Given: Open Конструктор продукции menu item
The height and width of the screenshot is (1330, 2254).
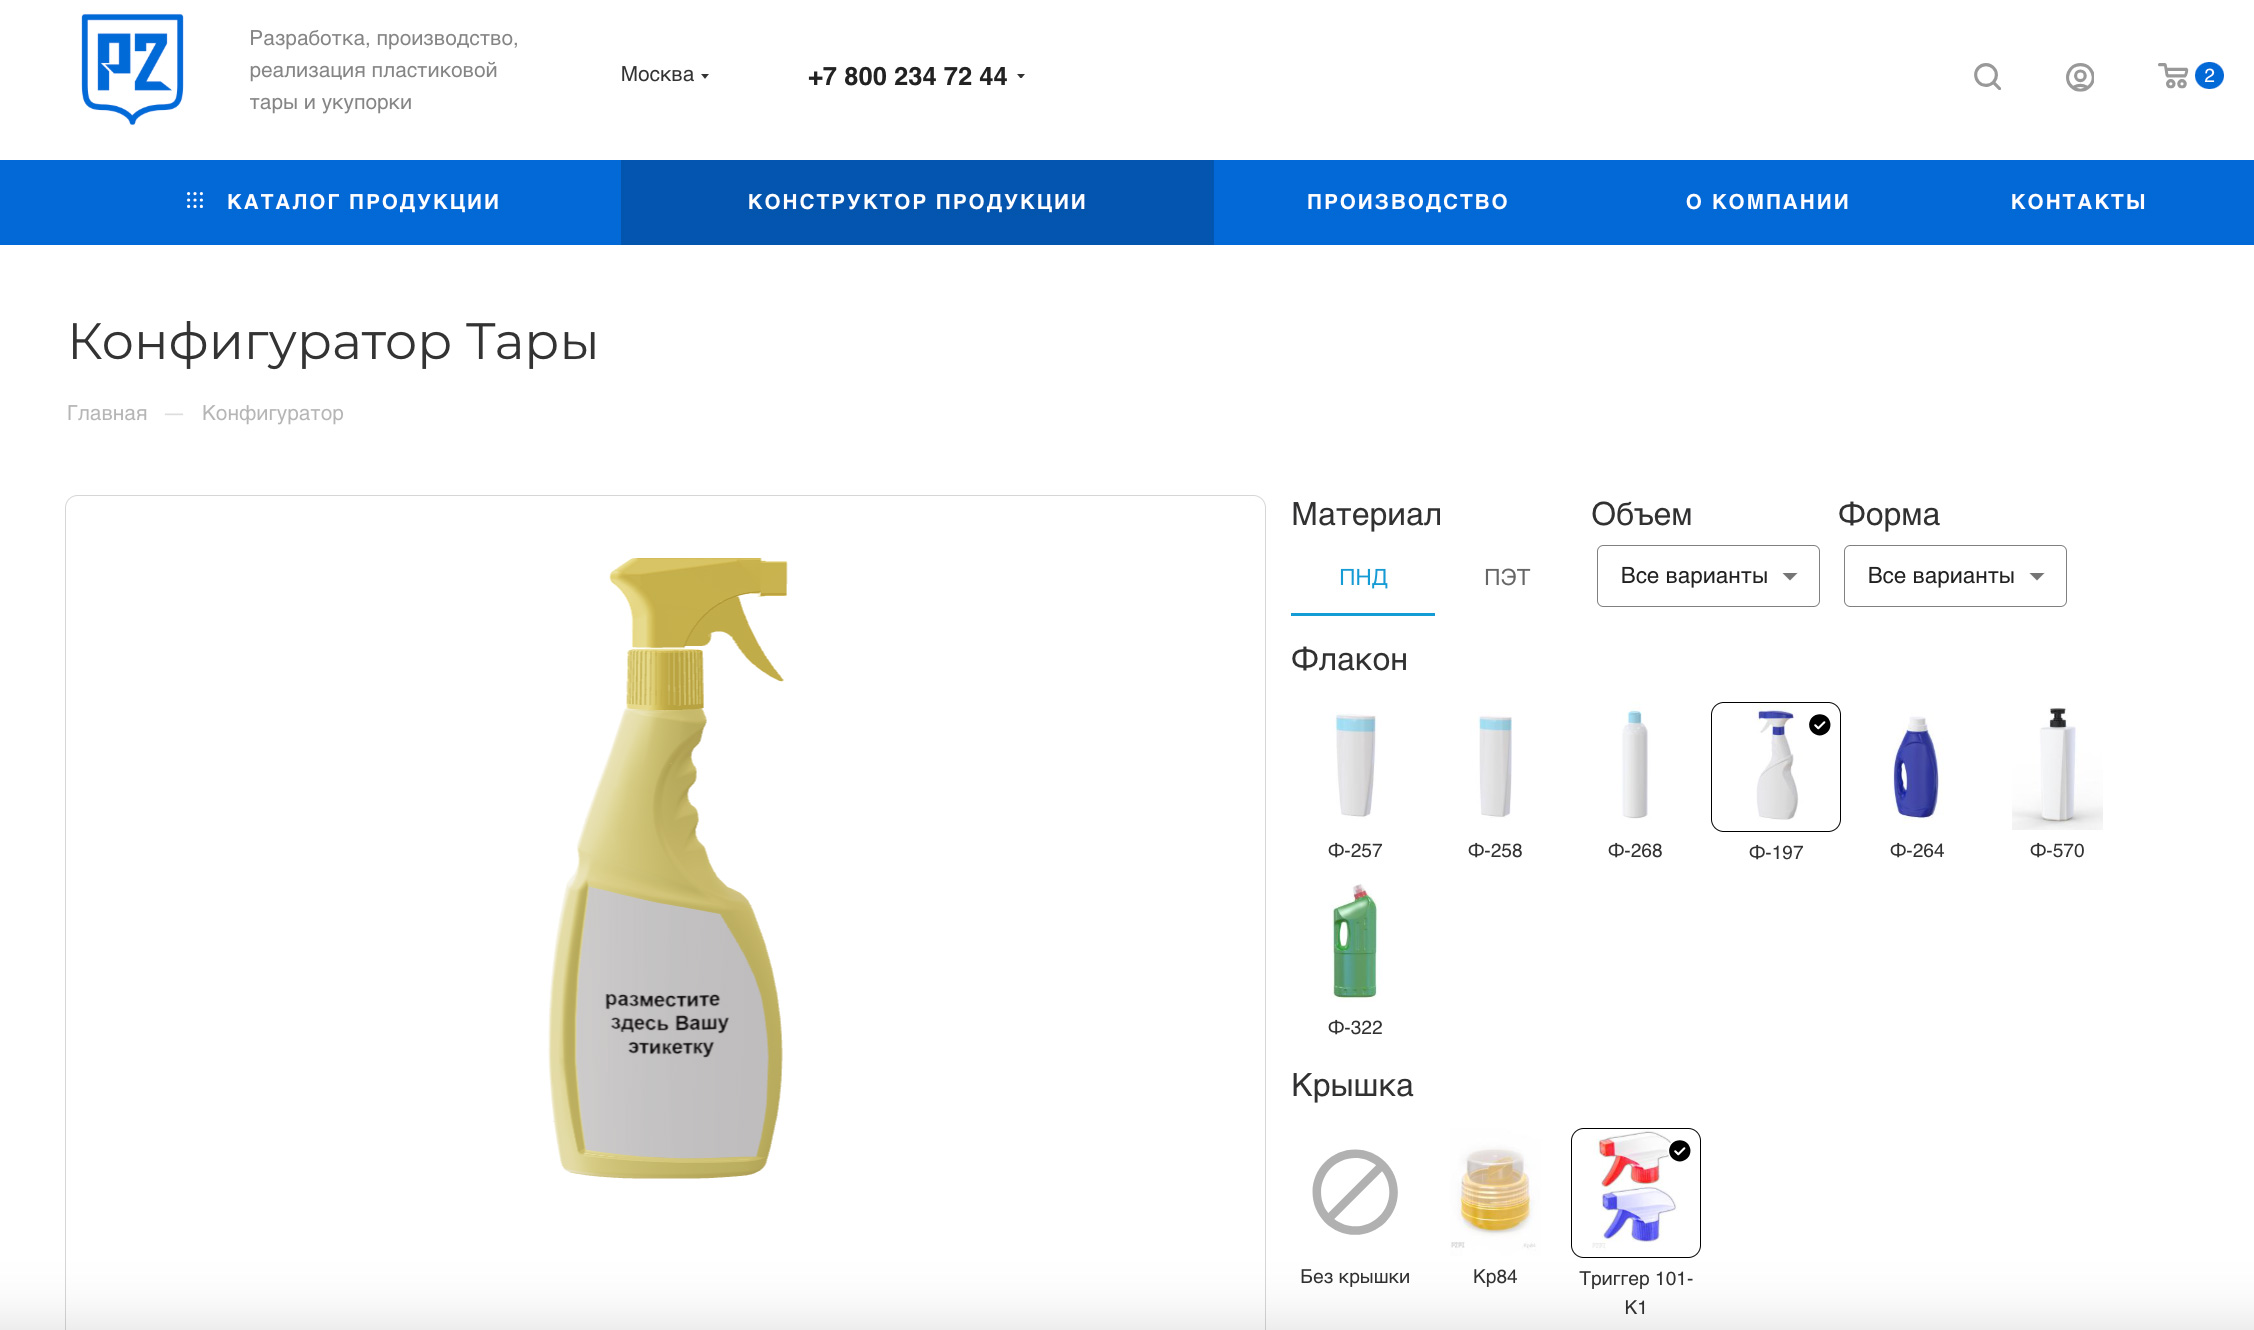Looking at the screenshot, I should (x=917, y=202).
